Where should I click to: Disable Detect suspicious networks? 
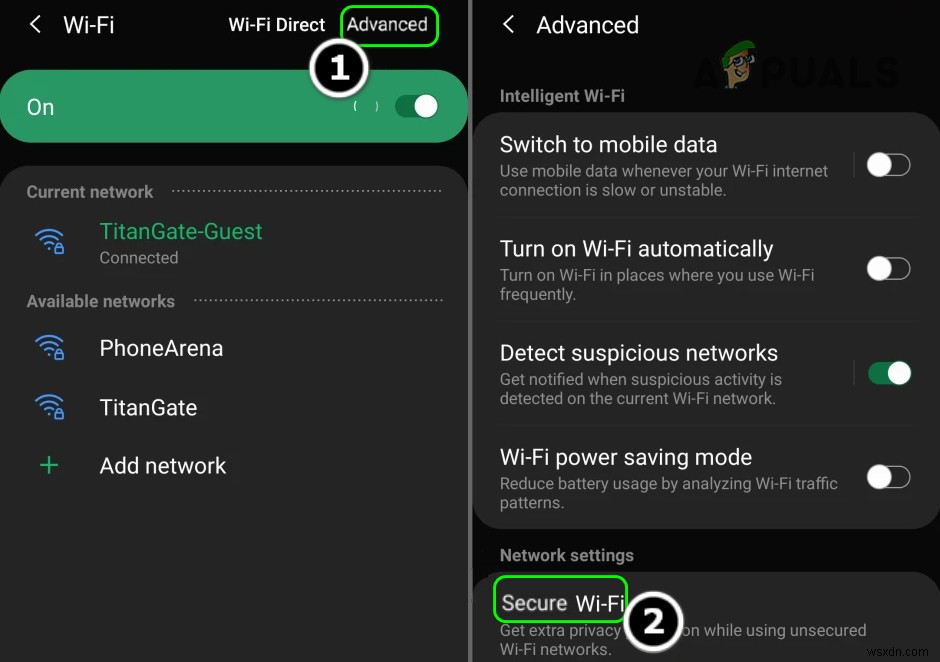(x=889, y=373)
